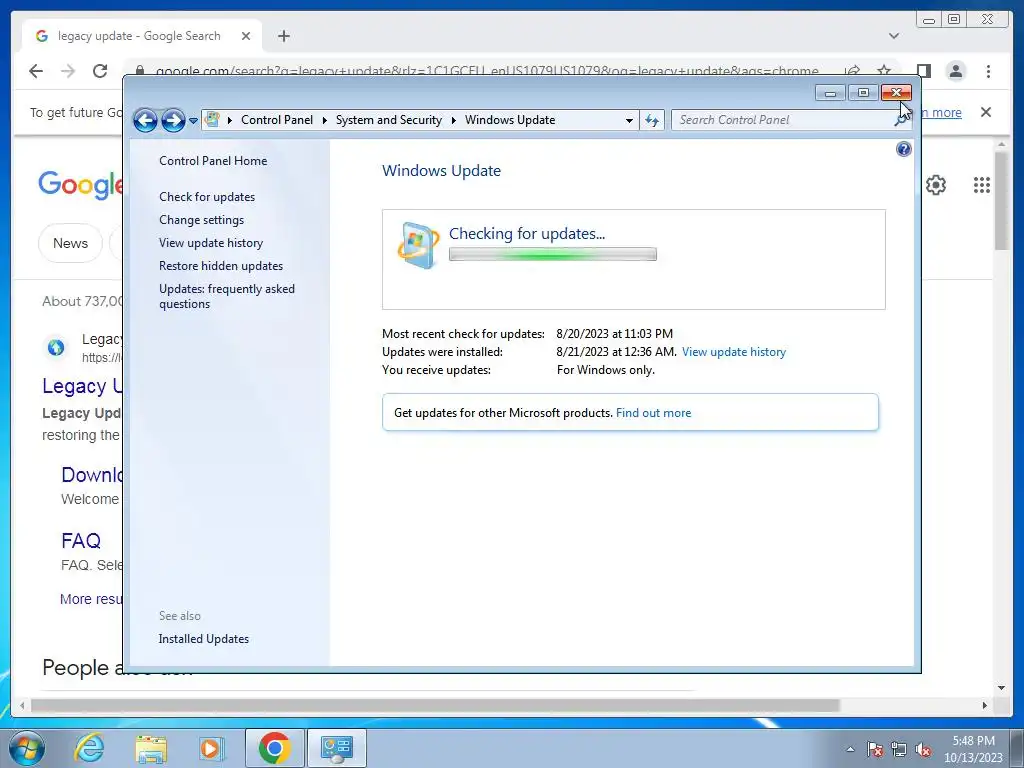Click Control Panel taskbar button

click(336, 748)
